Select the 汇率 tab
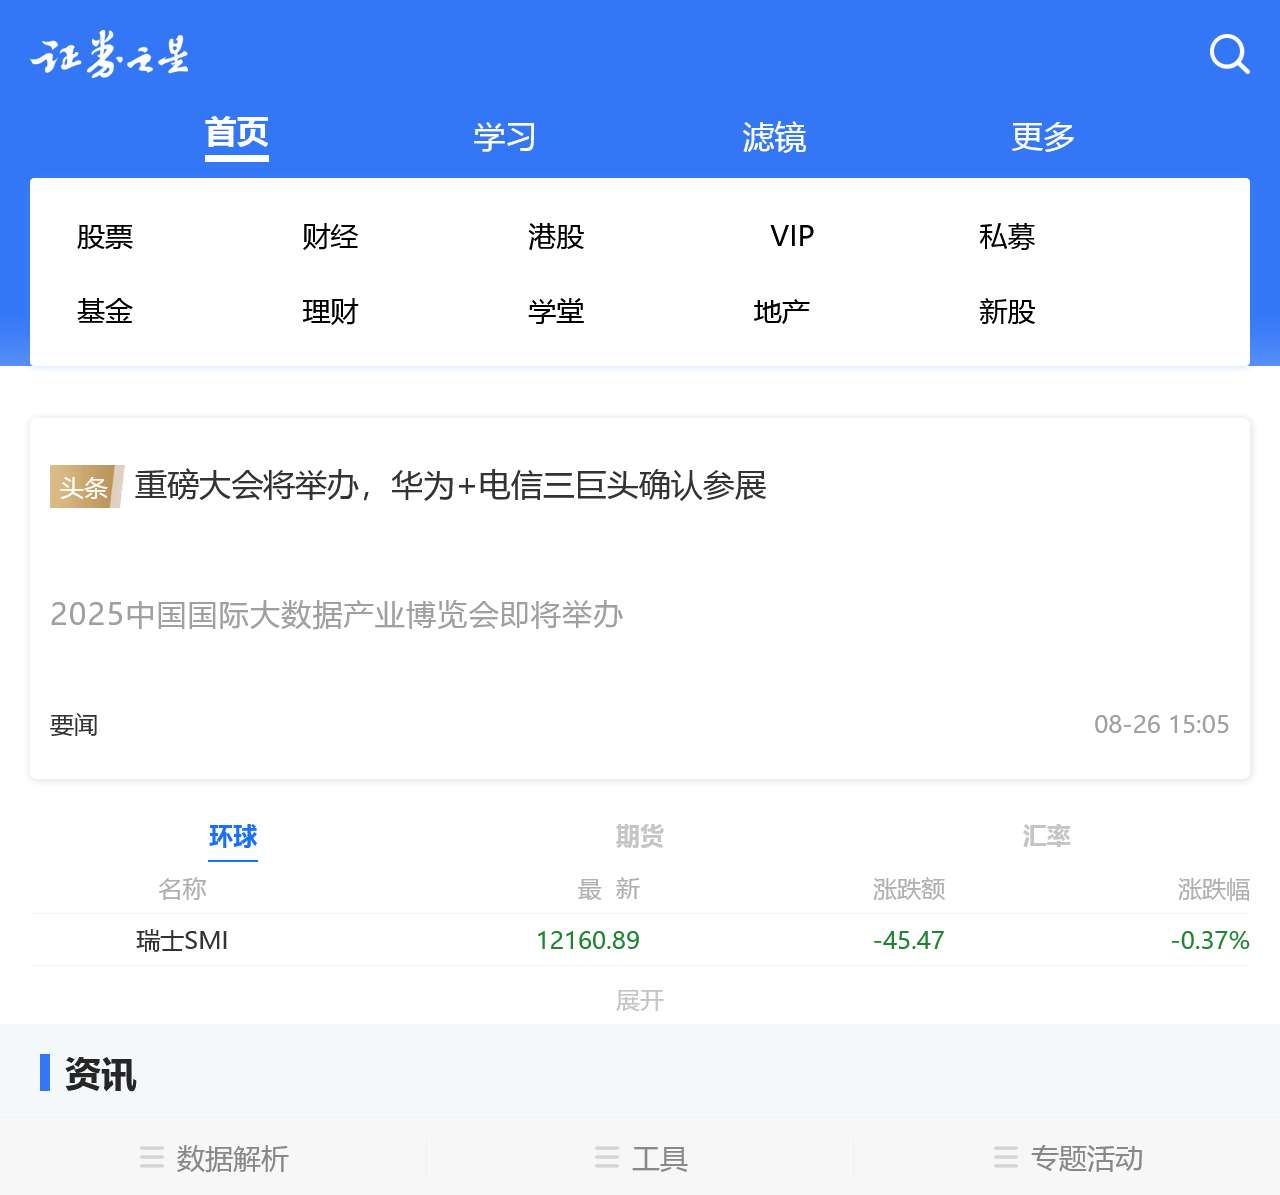 (1045, 835)
